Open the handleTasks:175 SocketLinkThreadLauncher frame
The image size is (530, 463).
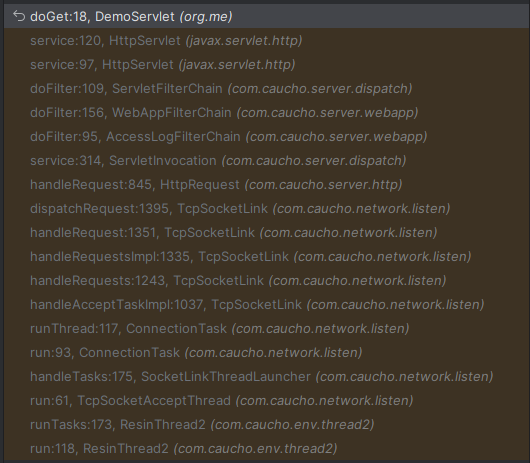click(267, 376)
